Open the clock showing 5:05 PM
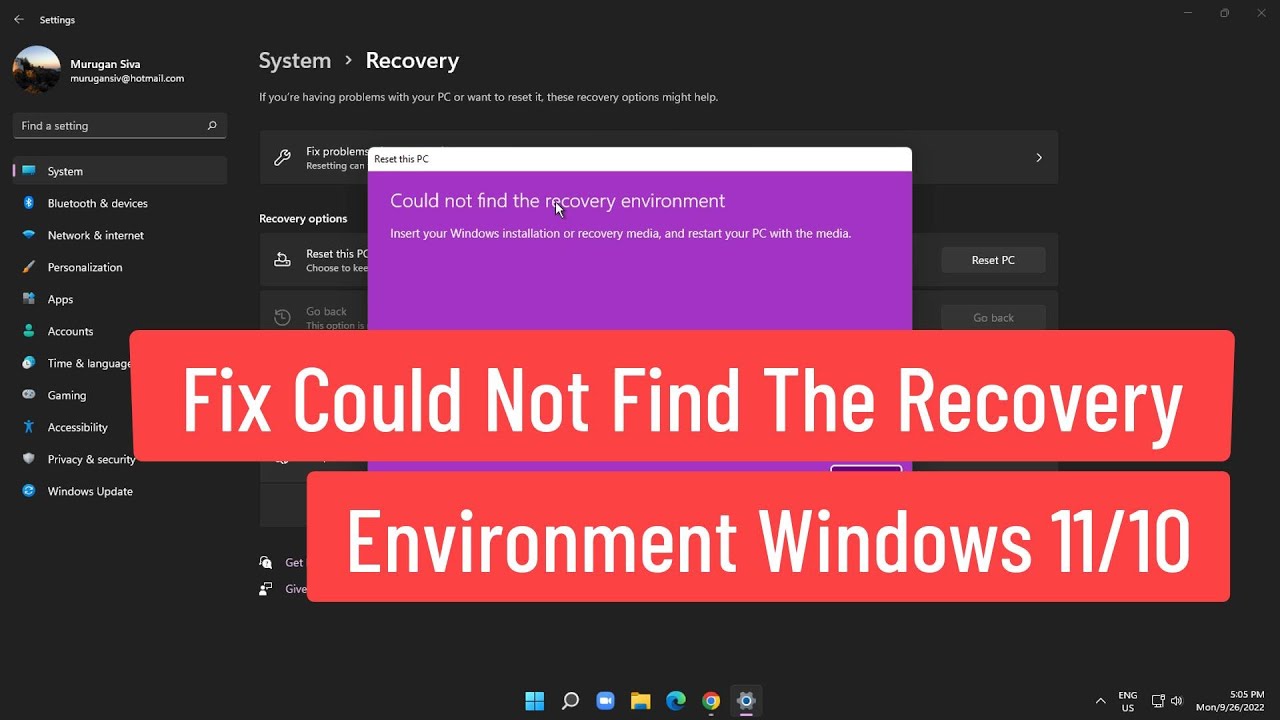 1230,701
